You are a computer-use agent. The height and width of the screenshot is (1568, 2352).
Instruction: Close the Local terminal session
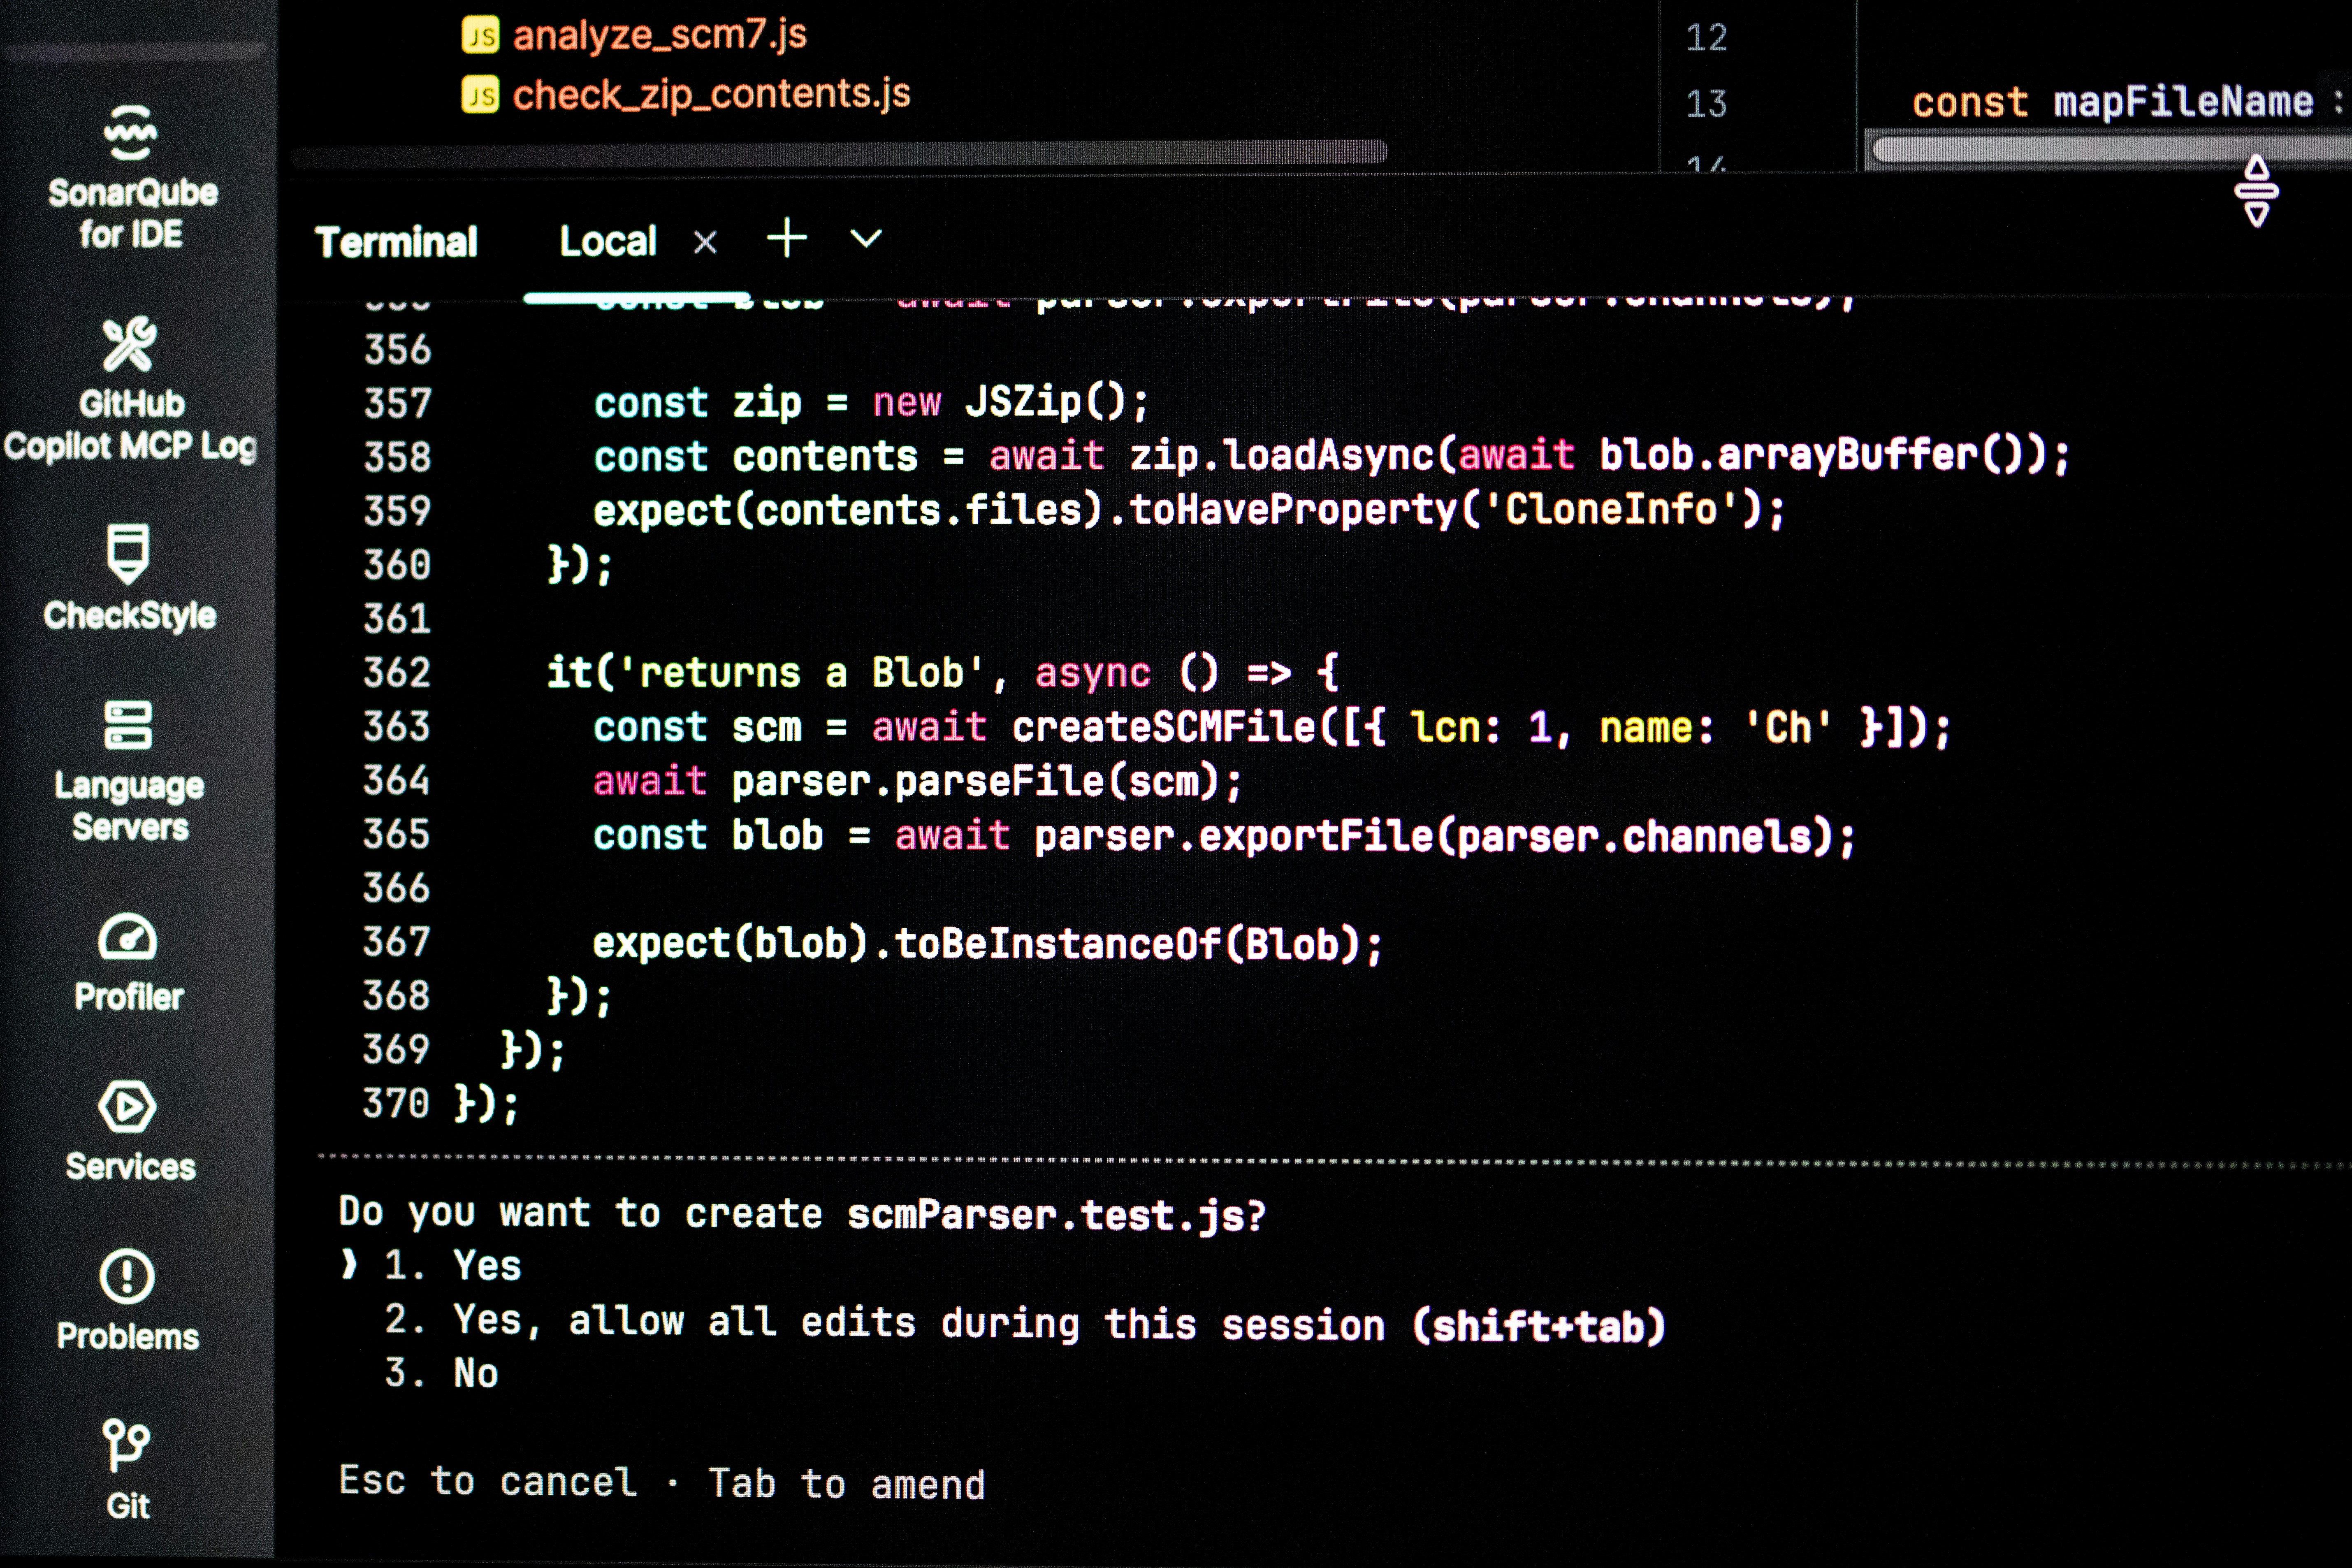pos(706,241)
